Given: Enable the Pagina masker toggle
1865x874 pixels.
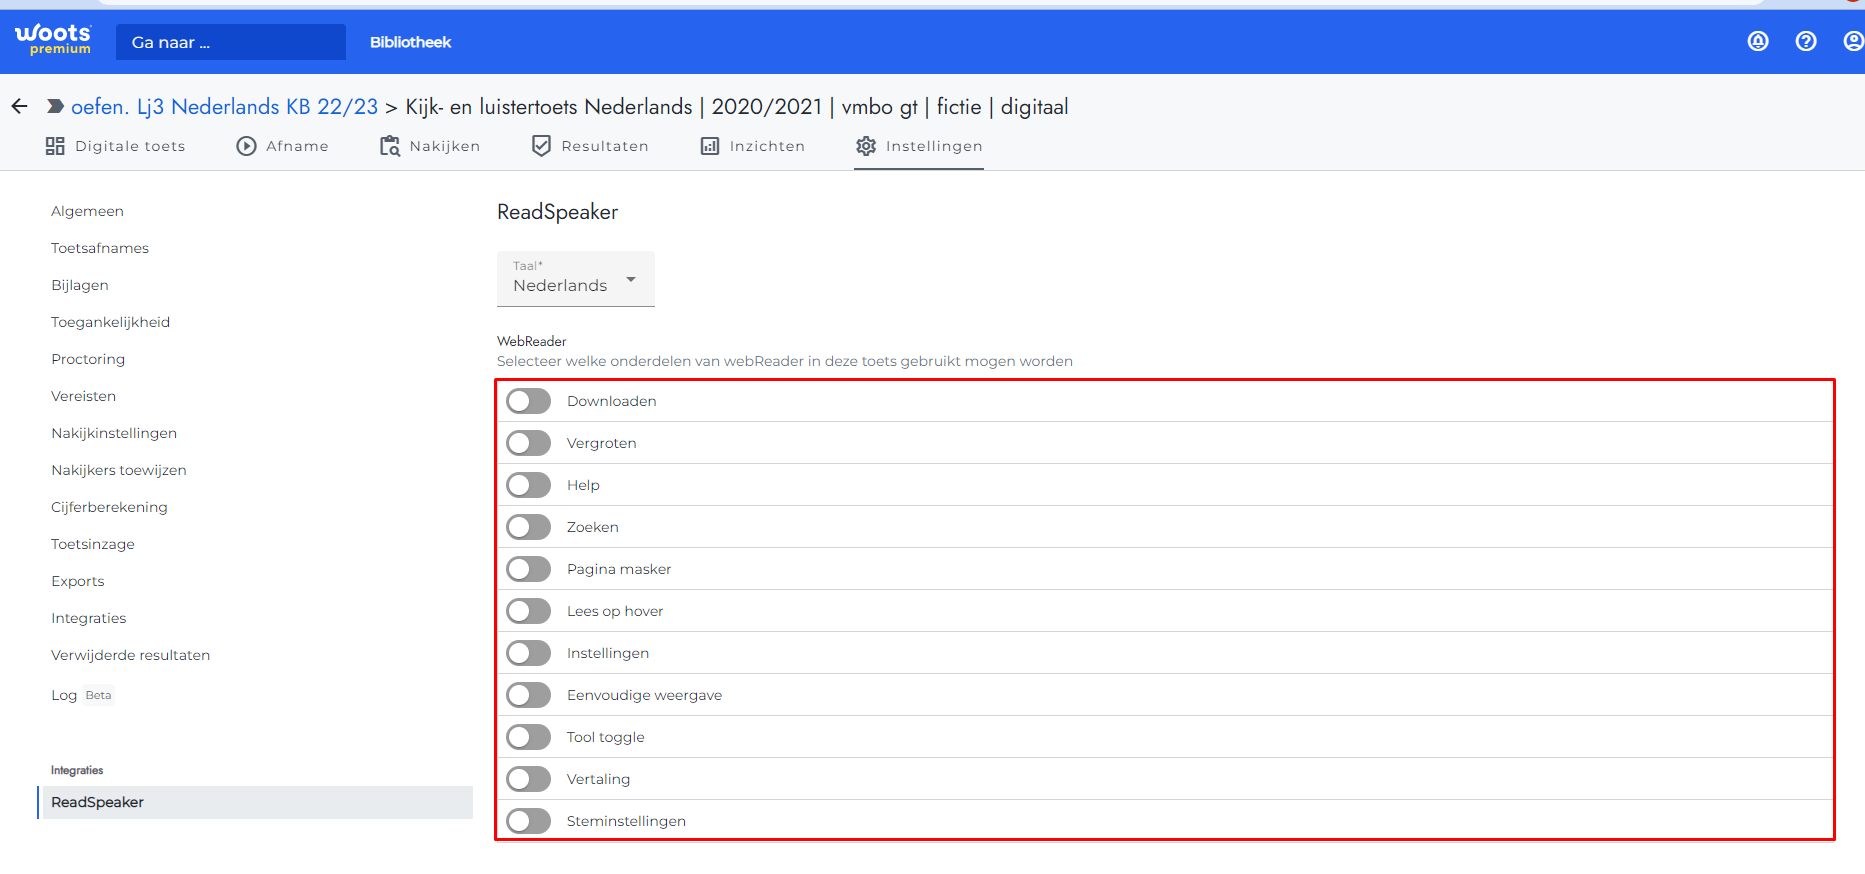Looking at the screenshot, I should point(528,569).
